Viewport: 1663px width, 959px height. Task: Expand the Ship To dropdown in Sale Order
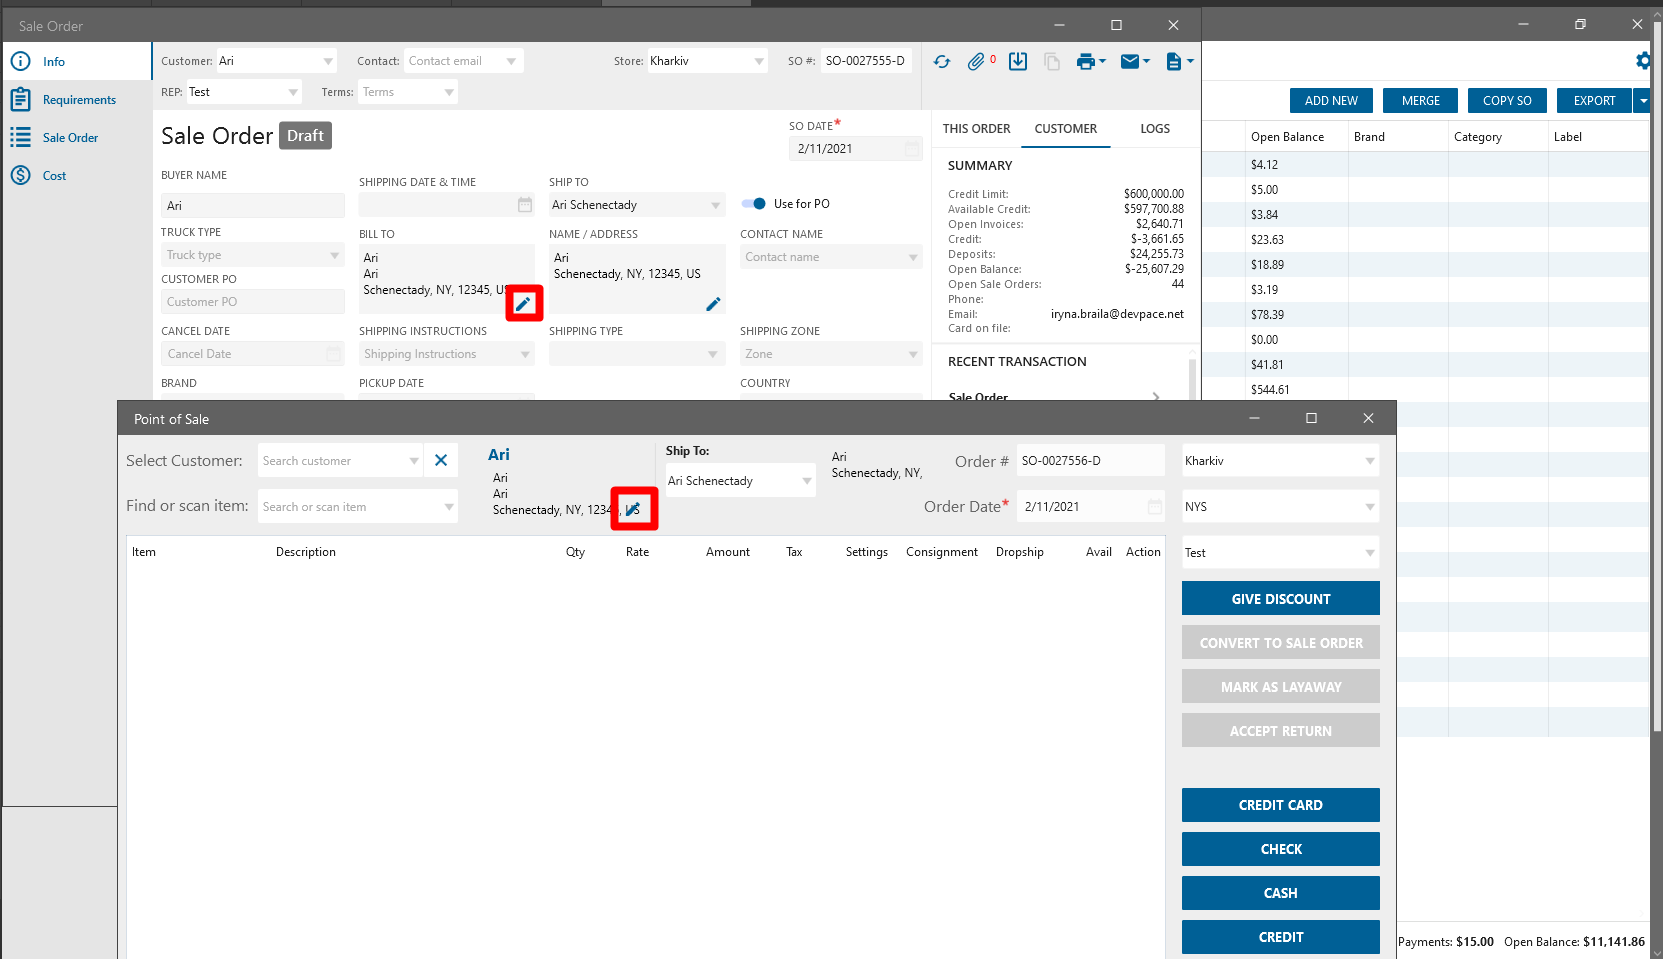tap(715, 206)
